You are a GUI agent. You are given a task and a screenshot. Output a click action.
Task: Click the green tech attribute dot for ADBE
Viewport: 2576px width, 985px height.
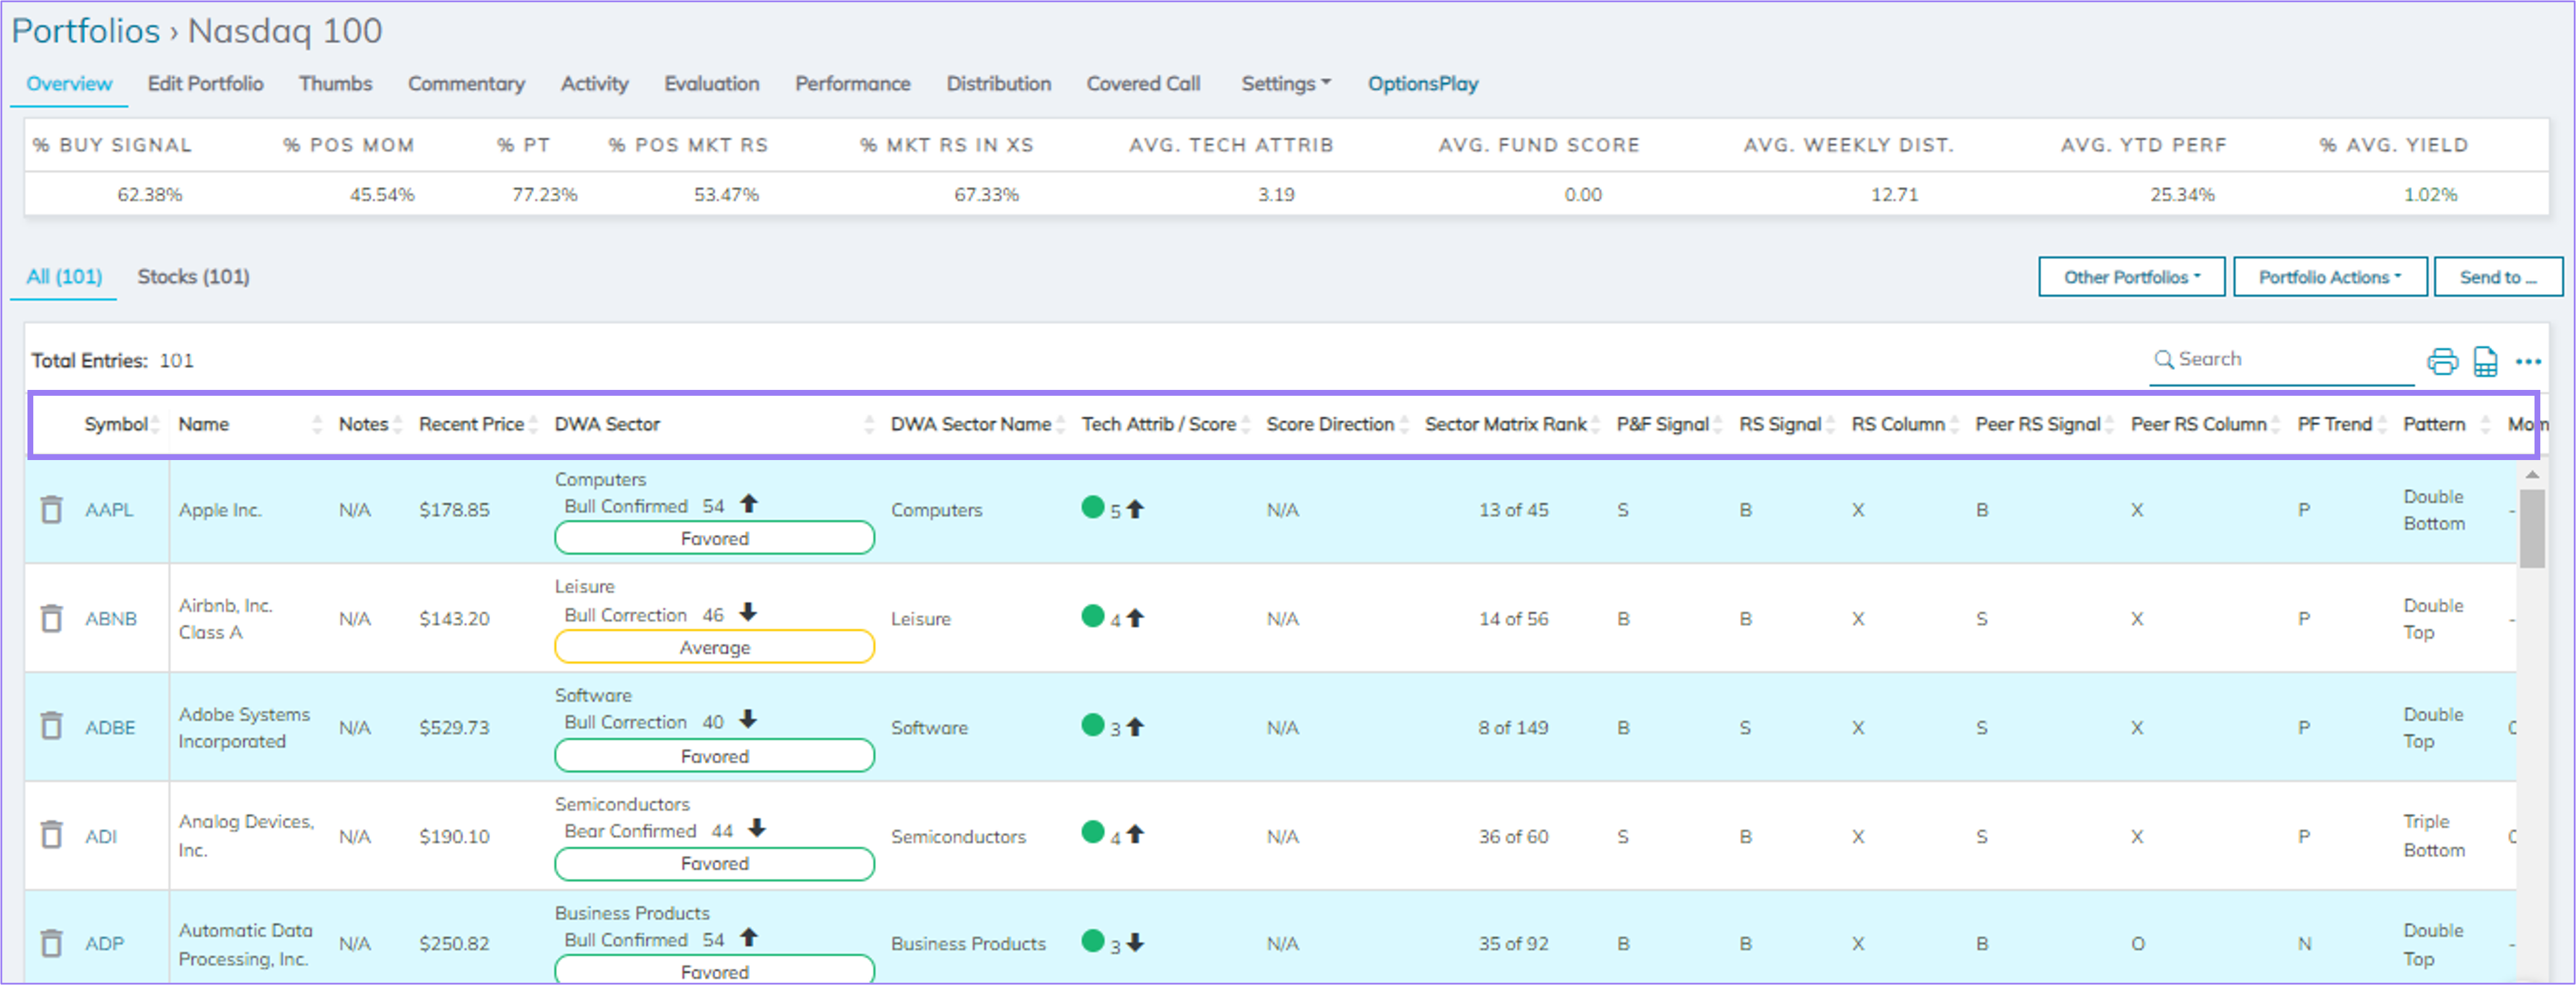[1092, 725]
